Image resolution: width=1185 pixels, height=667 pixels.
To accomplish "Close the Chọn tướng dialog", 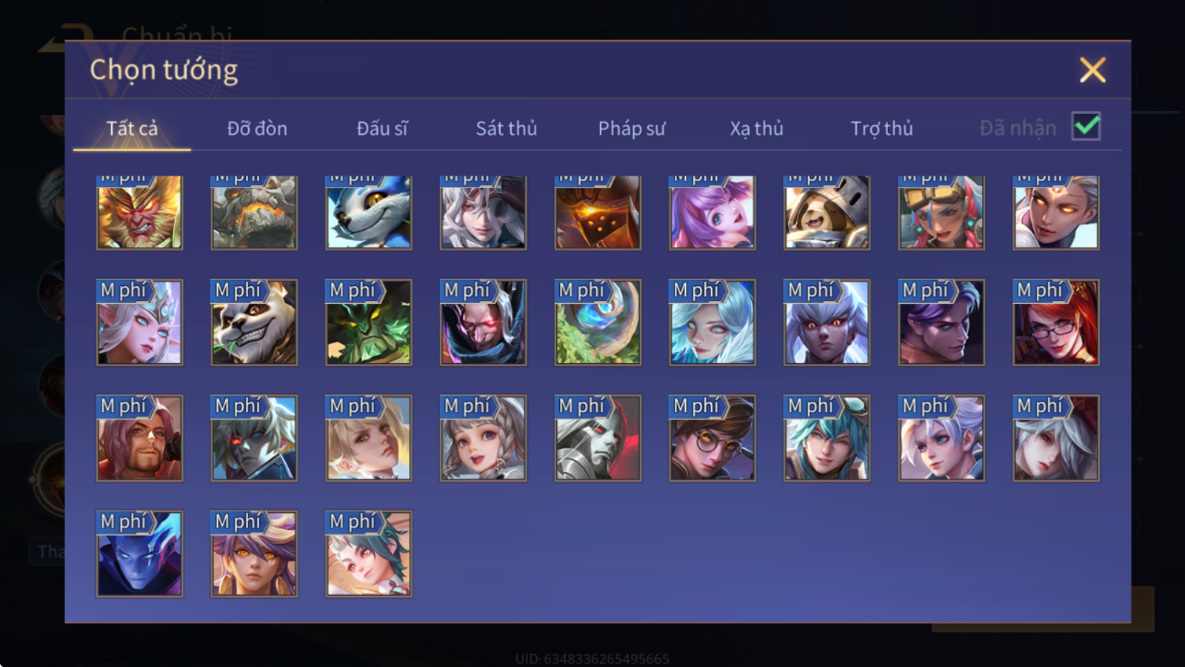I will (x=1092, y=70).
